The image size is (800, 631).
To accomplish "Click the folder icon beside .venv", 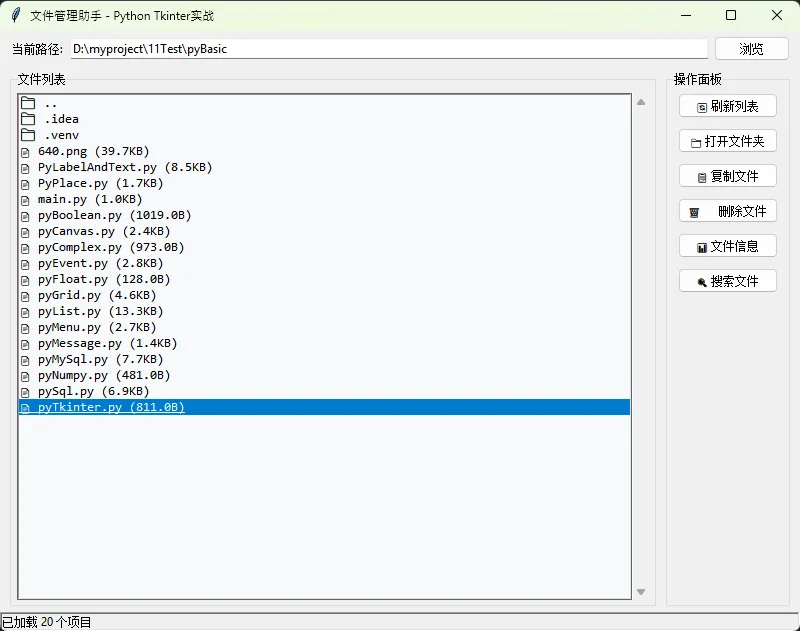I will click(28, 135).
